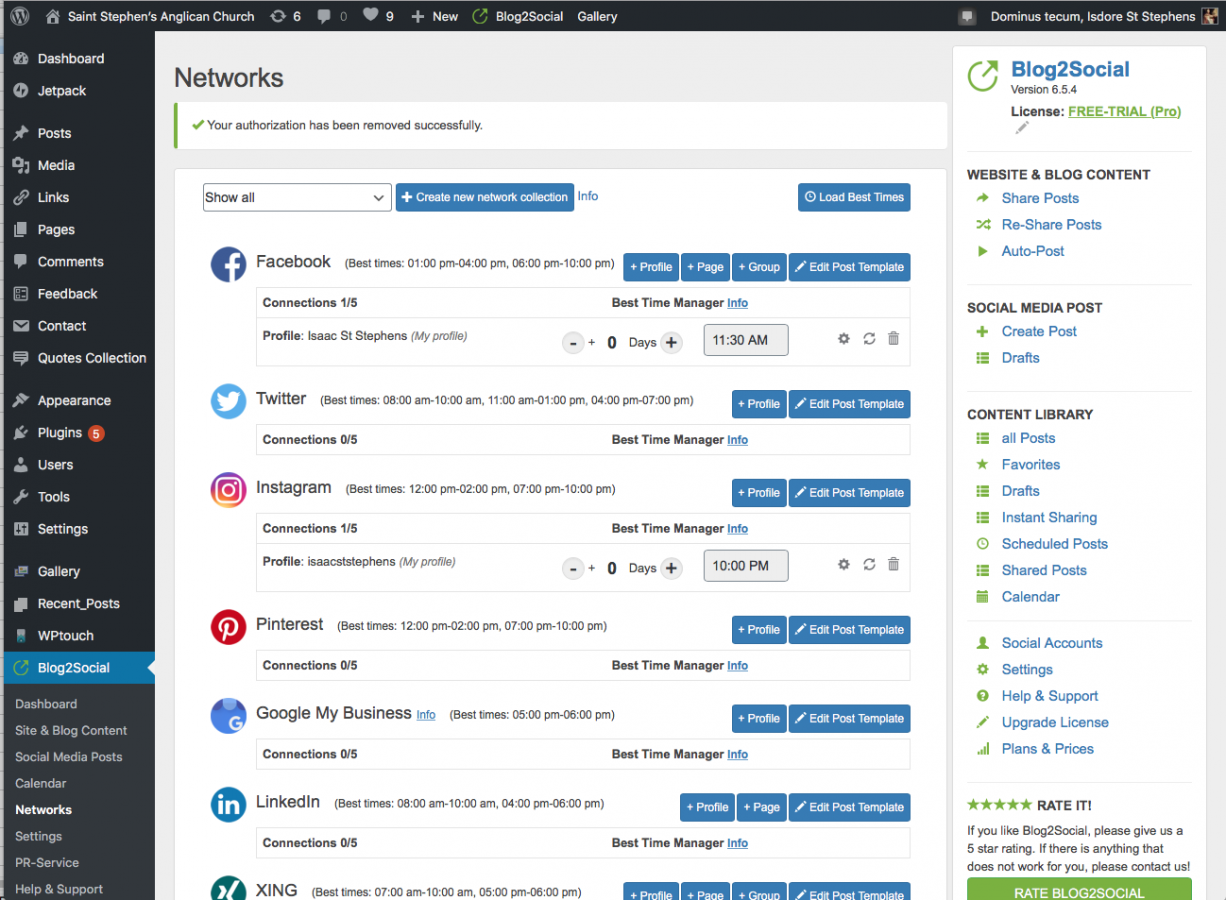The width and height of the screenshot is (1226, 900).
Task: Open the Instagram network logo
Action: [x=228, y=490]
